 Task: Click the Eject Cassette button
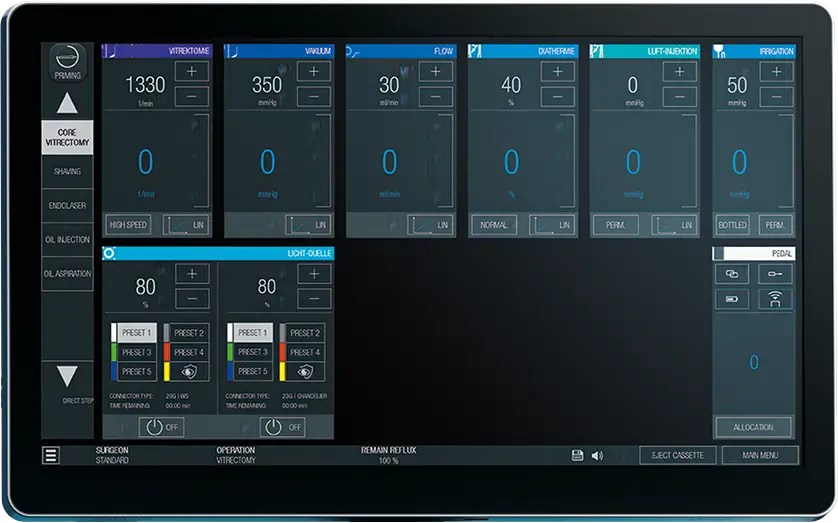678,456
